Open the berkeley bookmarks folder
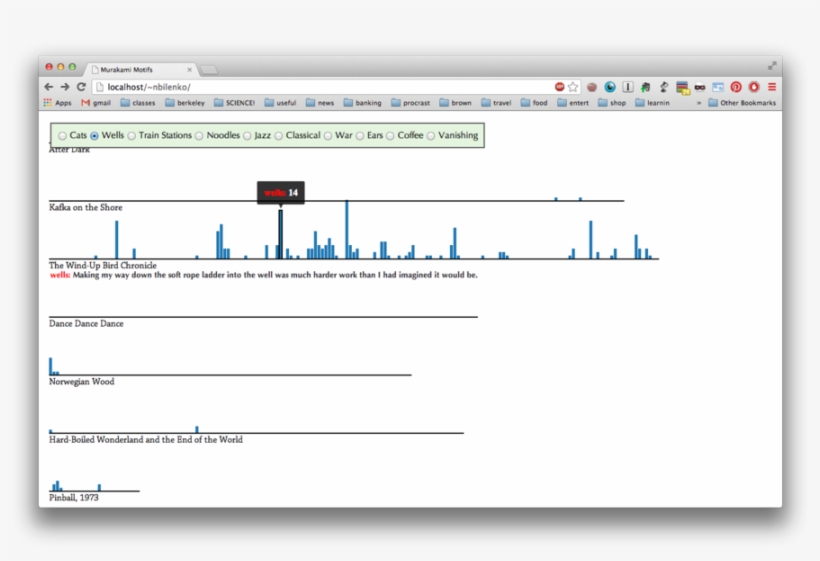Screen dimensions: 820x561 (184, 103)
